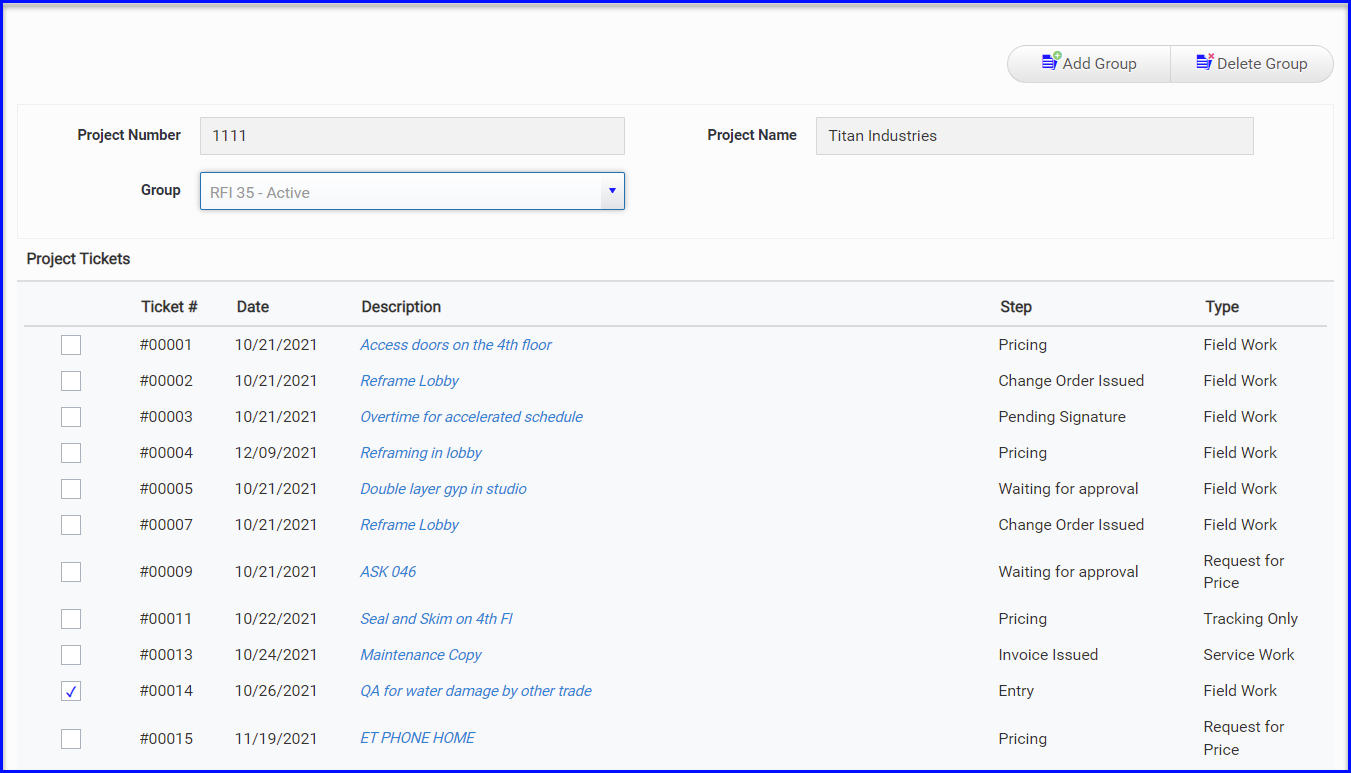This screenshot has height=773, width=1351.
Task: Open the 'ET PHONE HOME' link
Action: click(x=418, y=738)
